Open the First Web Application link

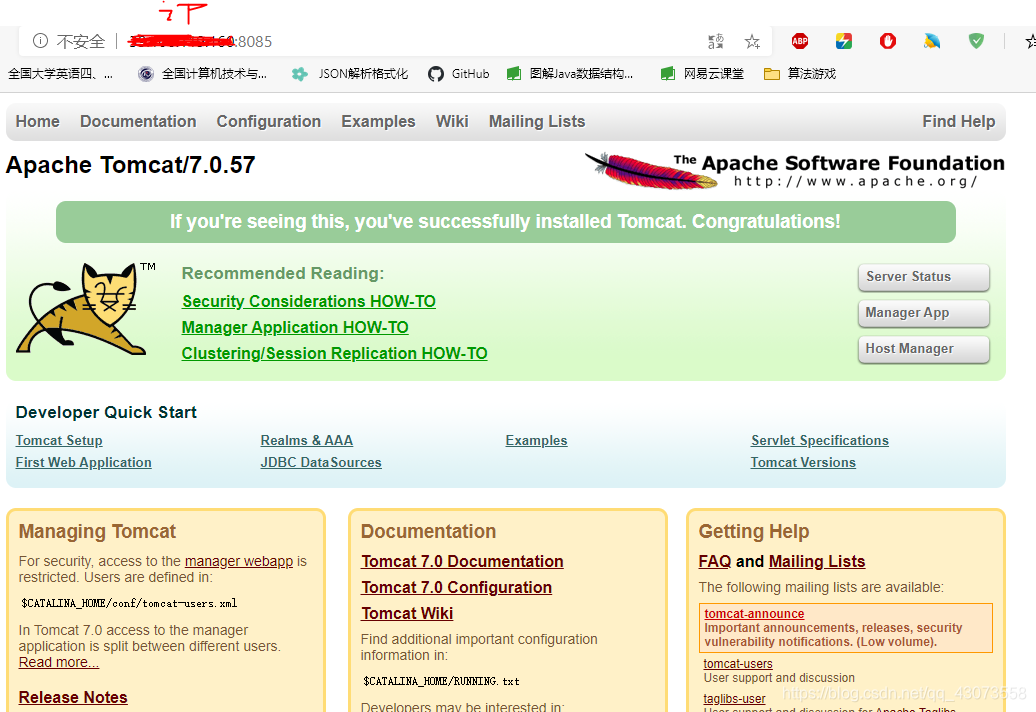83,462
